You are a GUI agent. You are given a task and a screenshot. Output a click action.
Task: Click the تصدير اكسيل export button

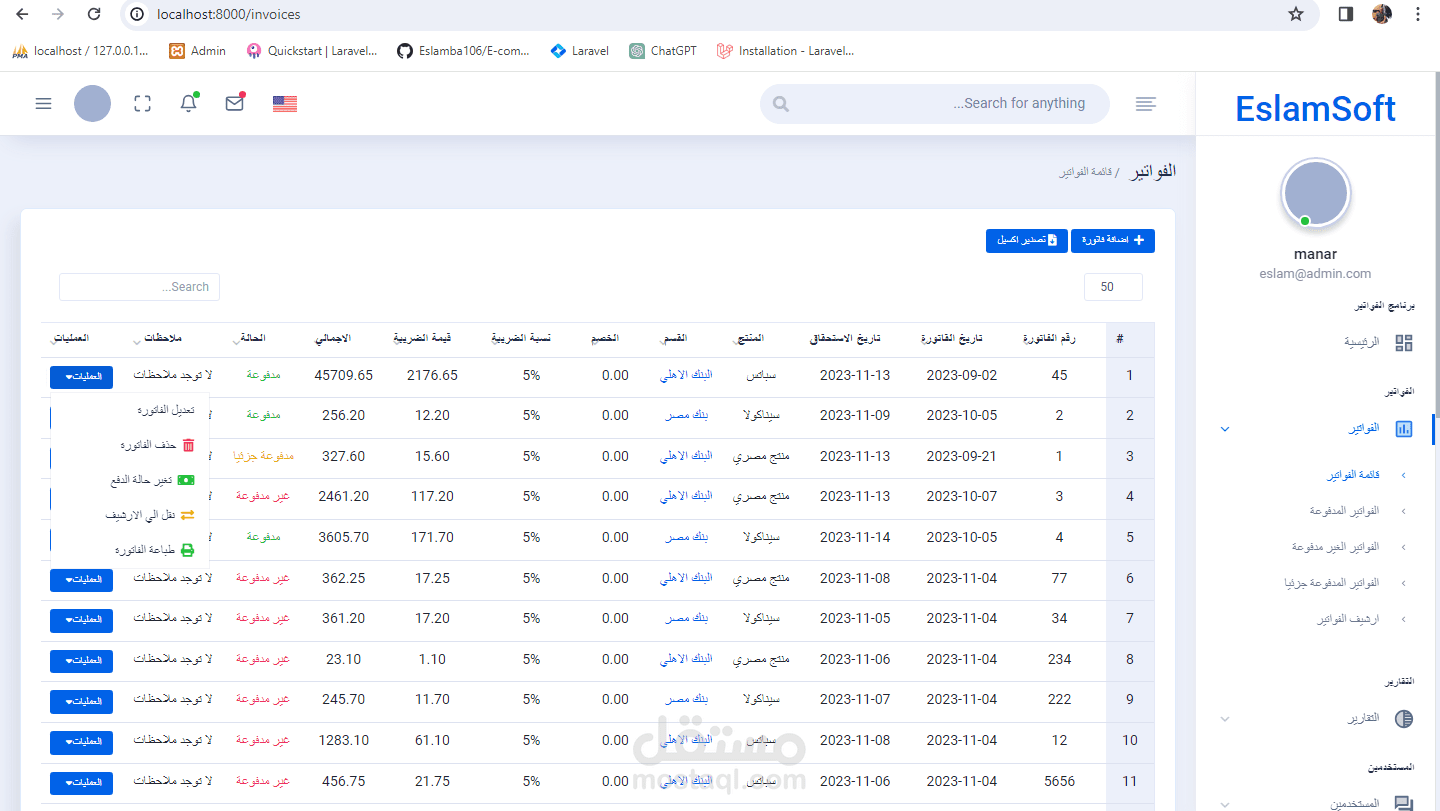1027,240
